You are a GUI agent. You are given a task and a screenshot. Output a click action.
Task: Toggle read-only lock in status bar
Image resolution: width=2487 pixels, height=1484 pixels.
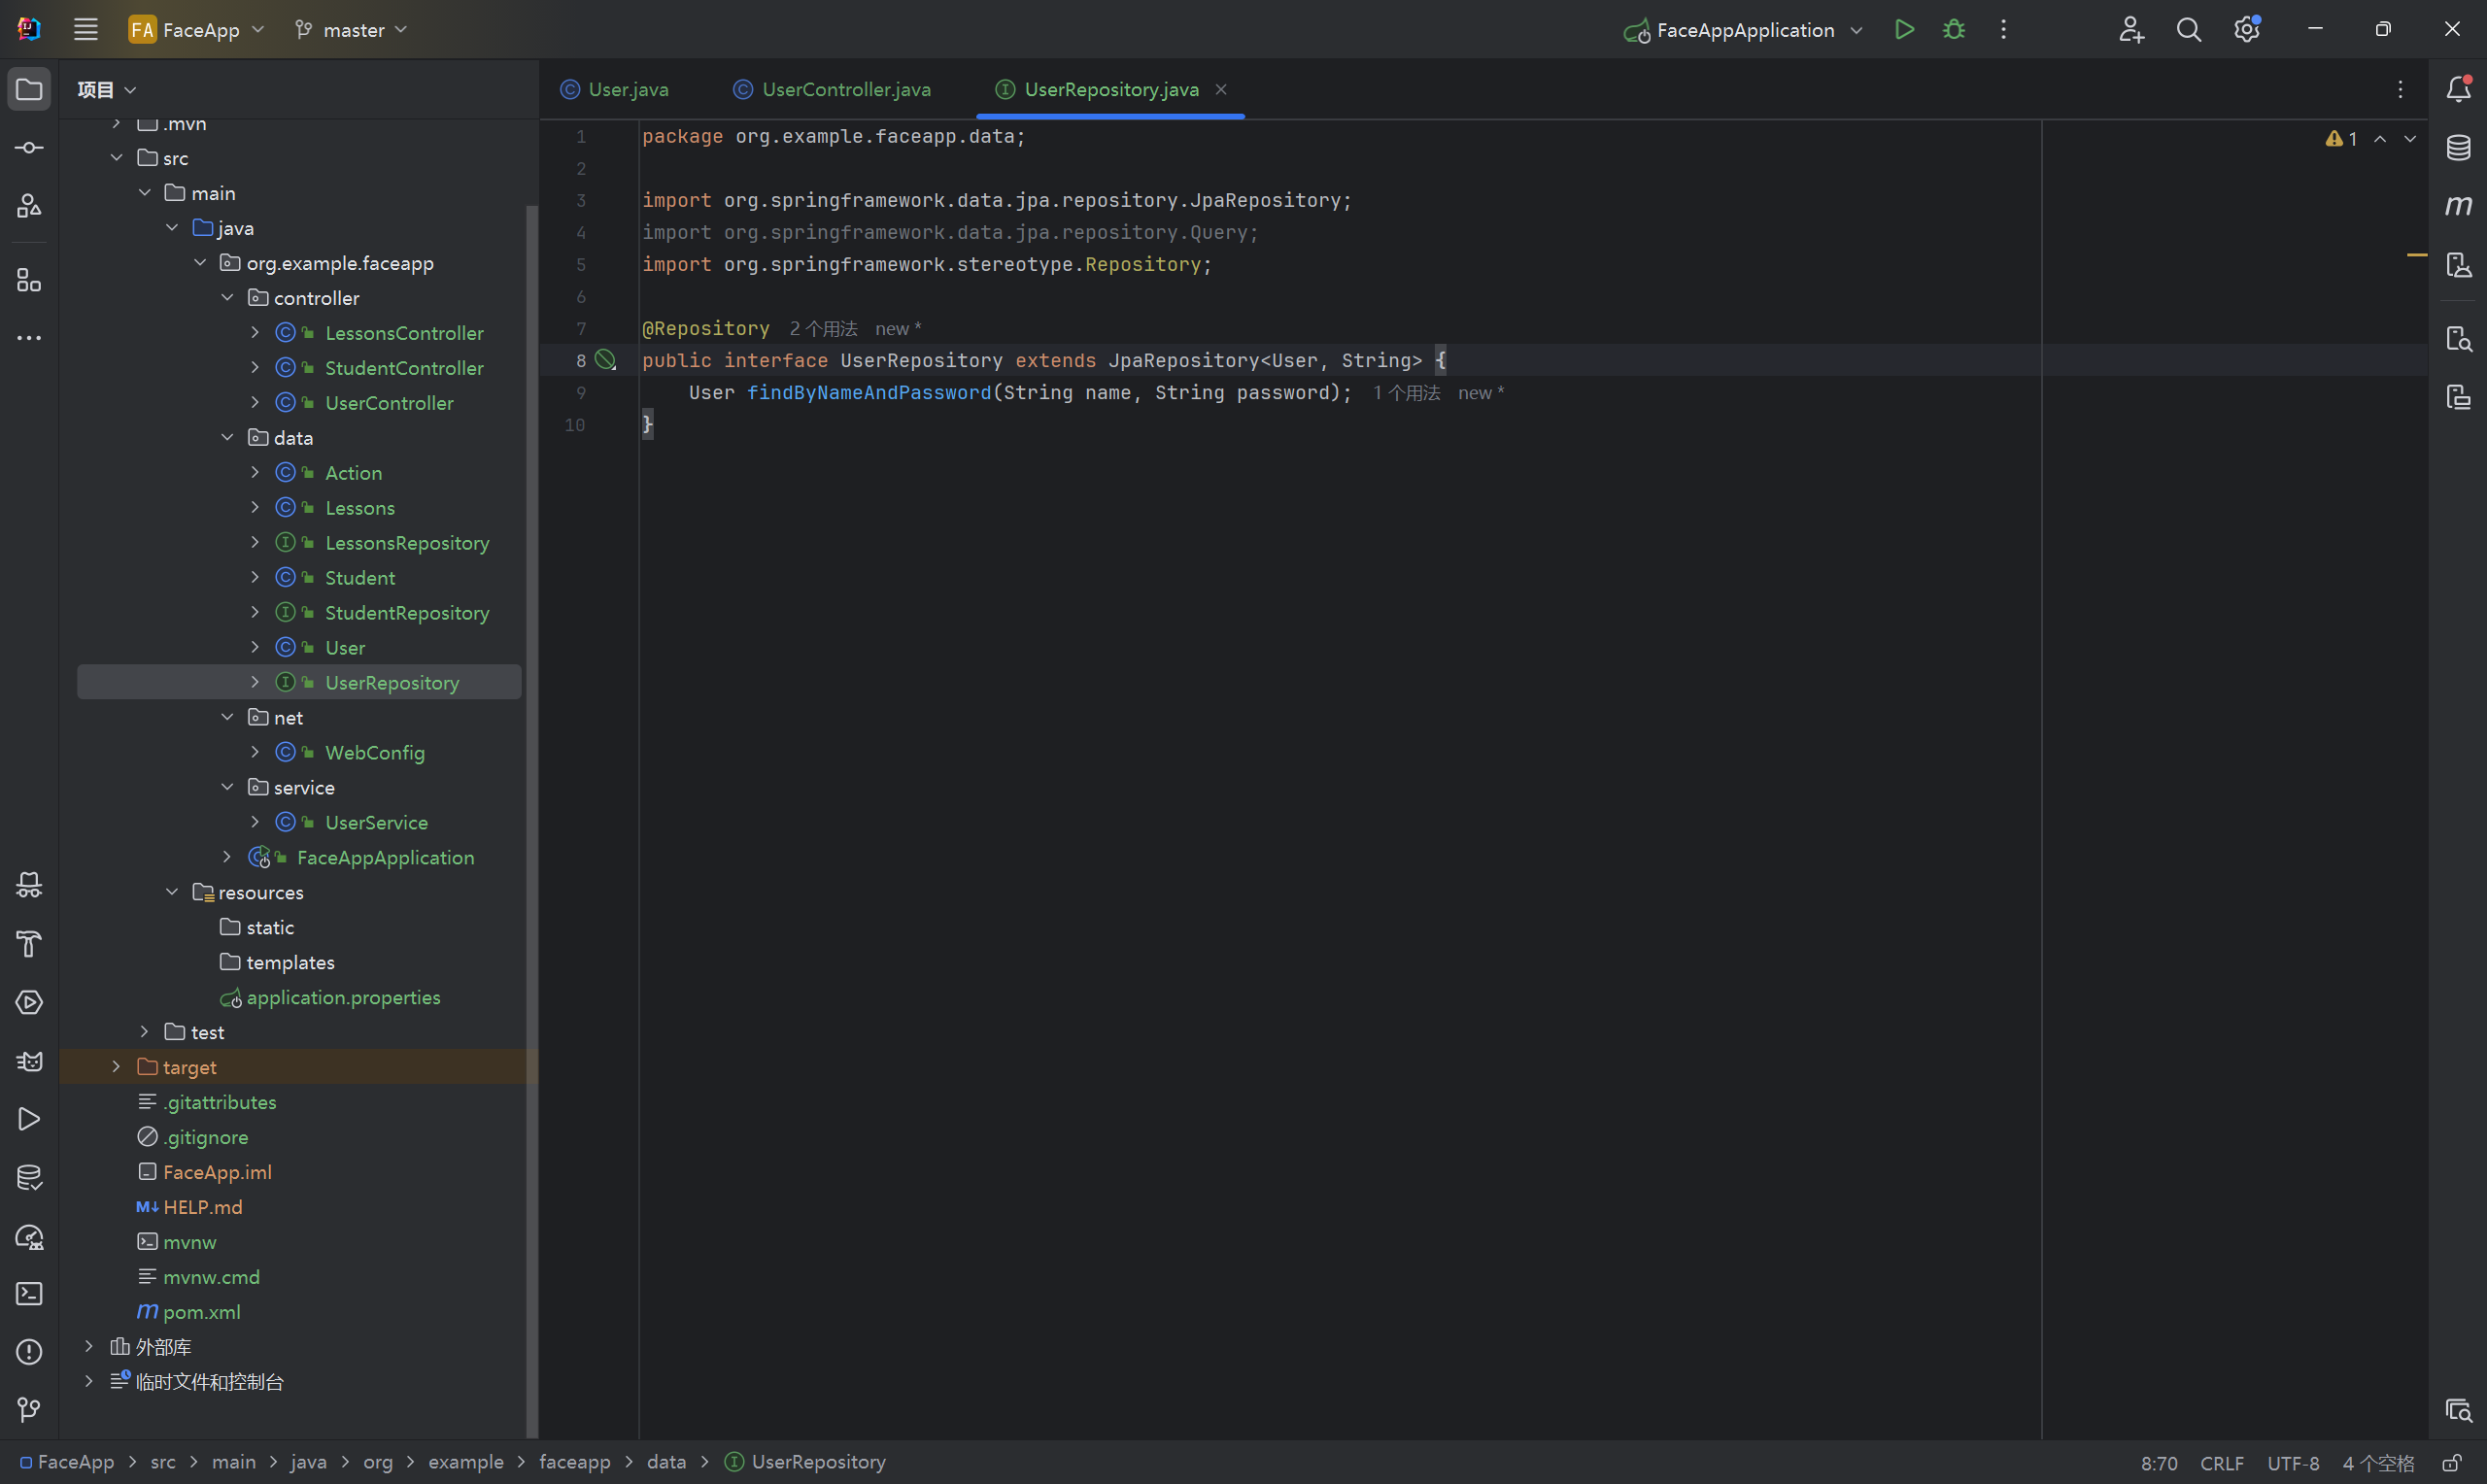click(2451, 1463)
